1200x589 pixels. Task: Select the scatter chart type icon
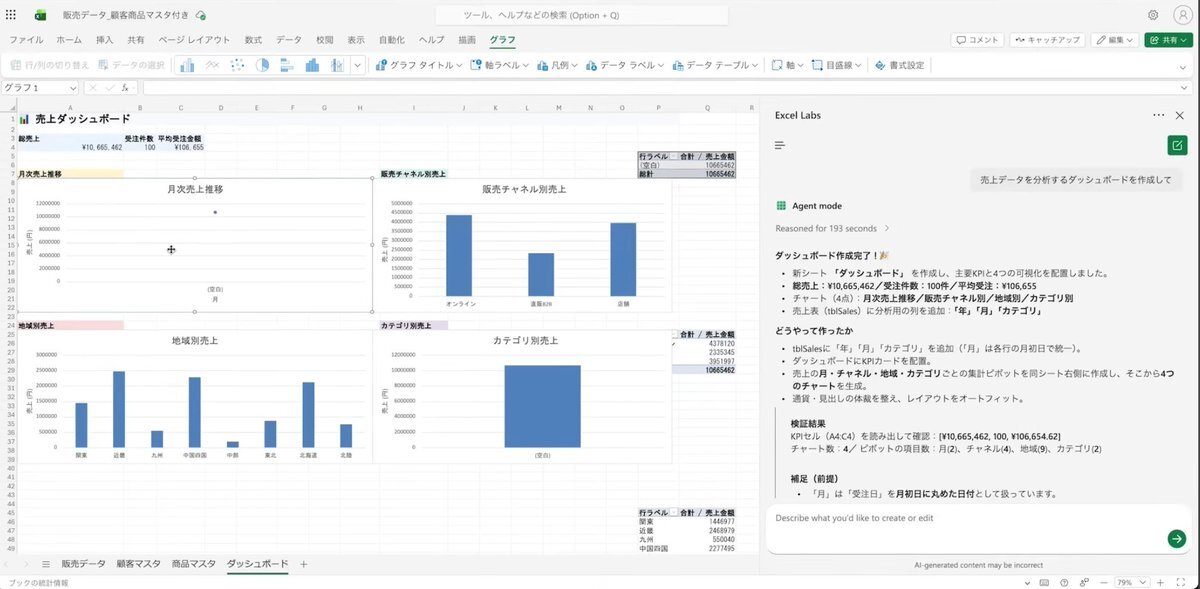[237, 65]
